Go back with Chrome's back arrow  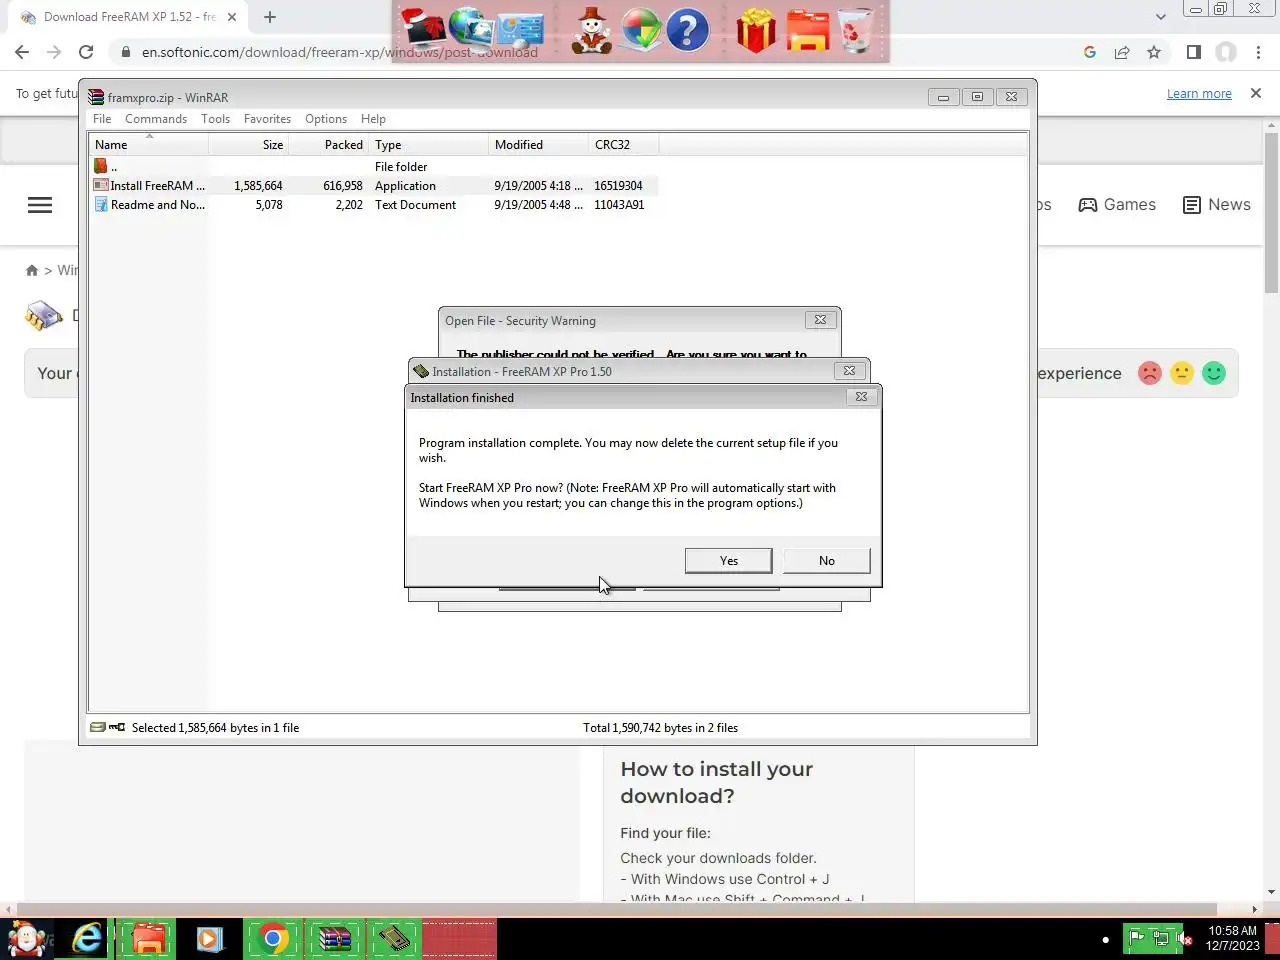coord(22,52)
